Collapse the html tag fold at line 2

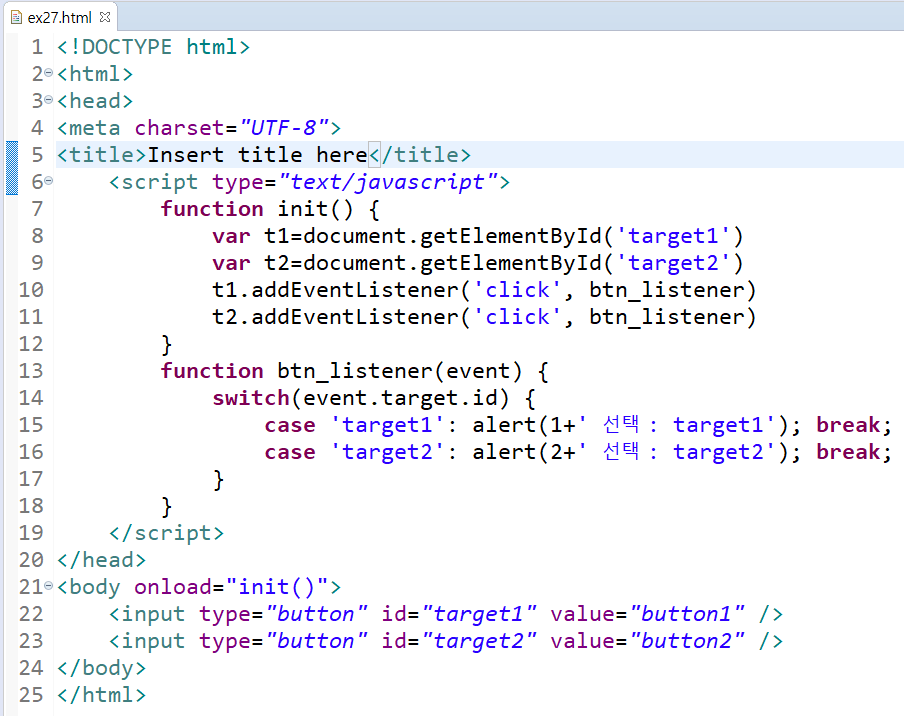(48, 73)
